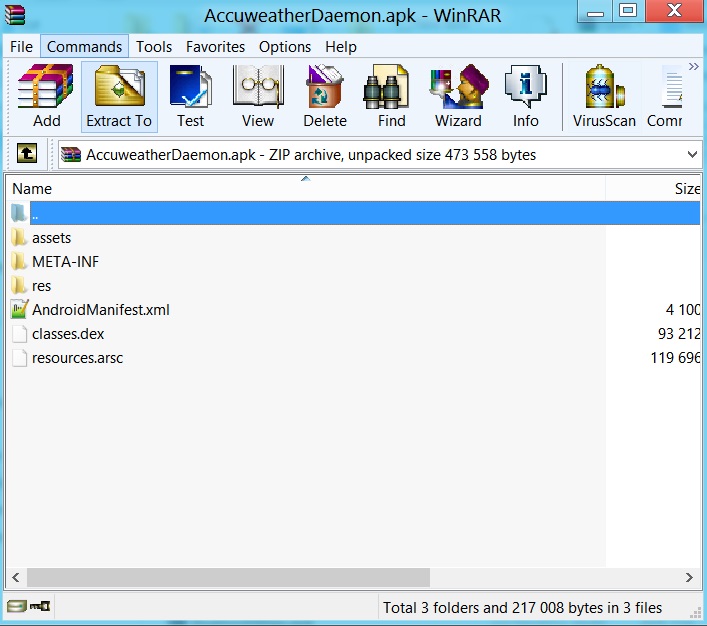Viewport: 707px width, 626px height.
Task: Click the Extract To toolbar icon
Action: point(119,87)
